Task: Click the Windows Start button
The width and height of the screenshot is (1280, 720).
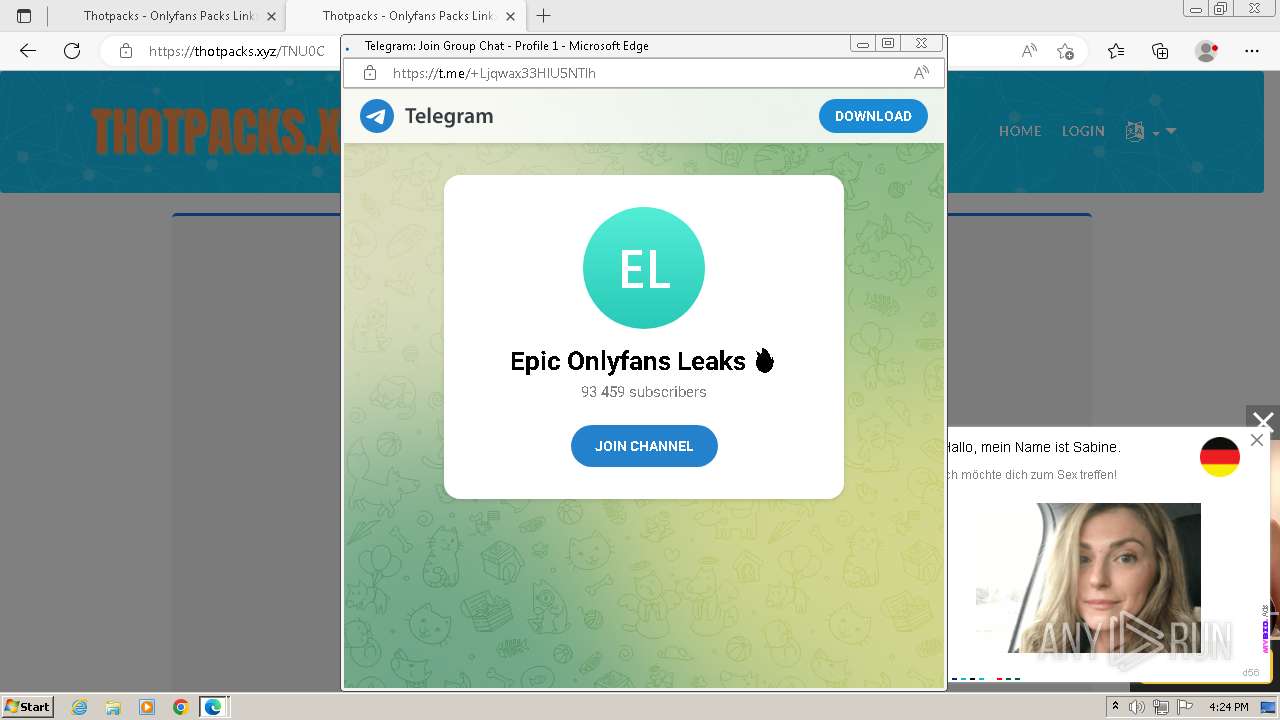Action: (x=28, y=706)
